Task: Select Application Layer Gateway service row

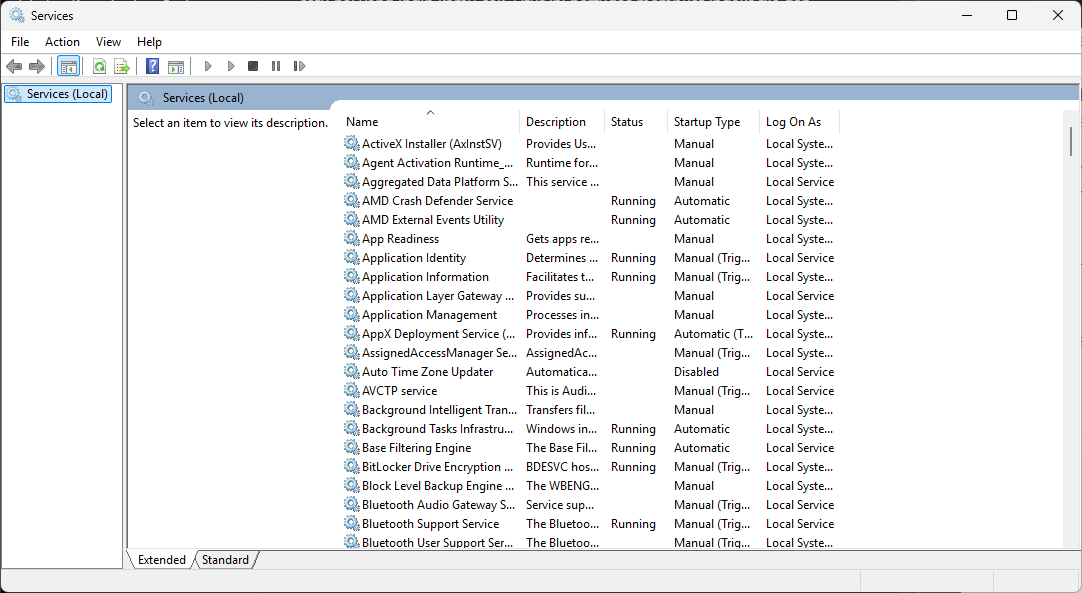Action: pos(591,295)
